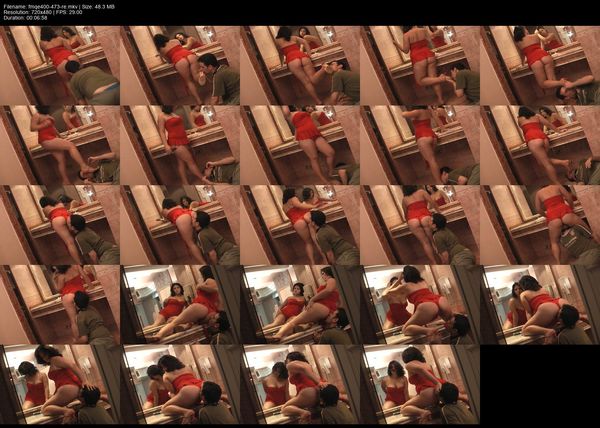The image size is (600, 428).
Task: Open the first thumbnail in the fourth row
Action: 60,305
